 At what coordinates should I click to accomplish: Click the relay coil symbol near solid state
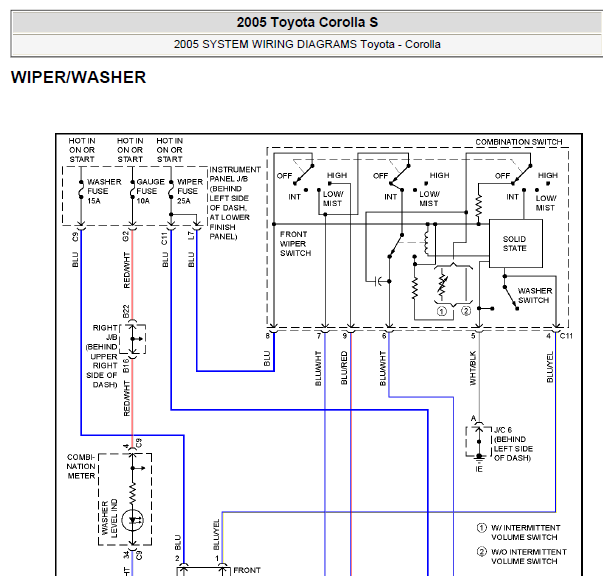(x=426, y=241)
